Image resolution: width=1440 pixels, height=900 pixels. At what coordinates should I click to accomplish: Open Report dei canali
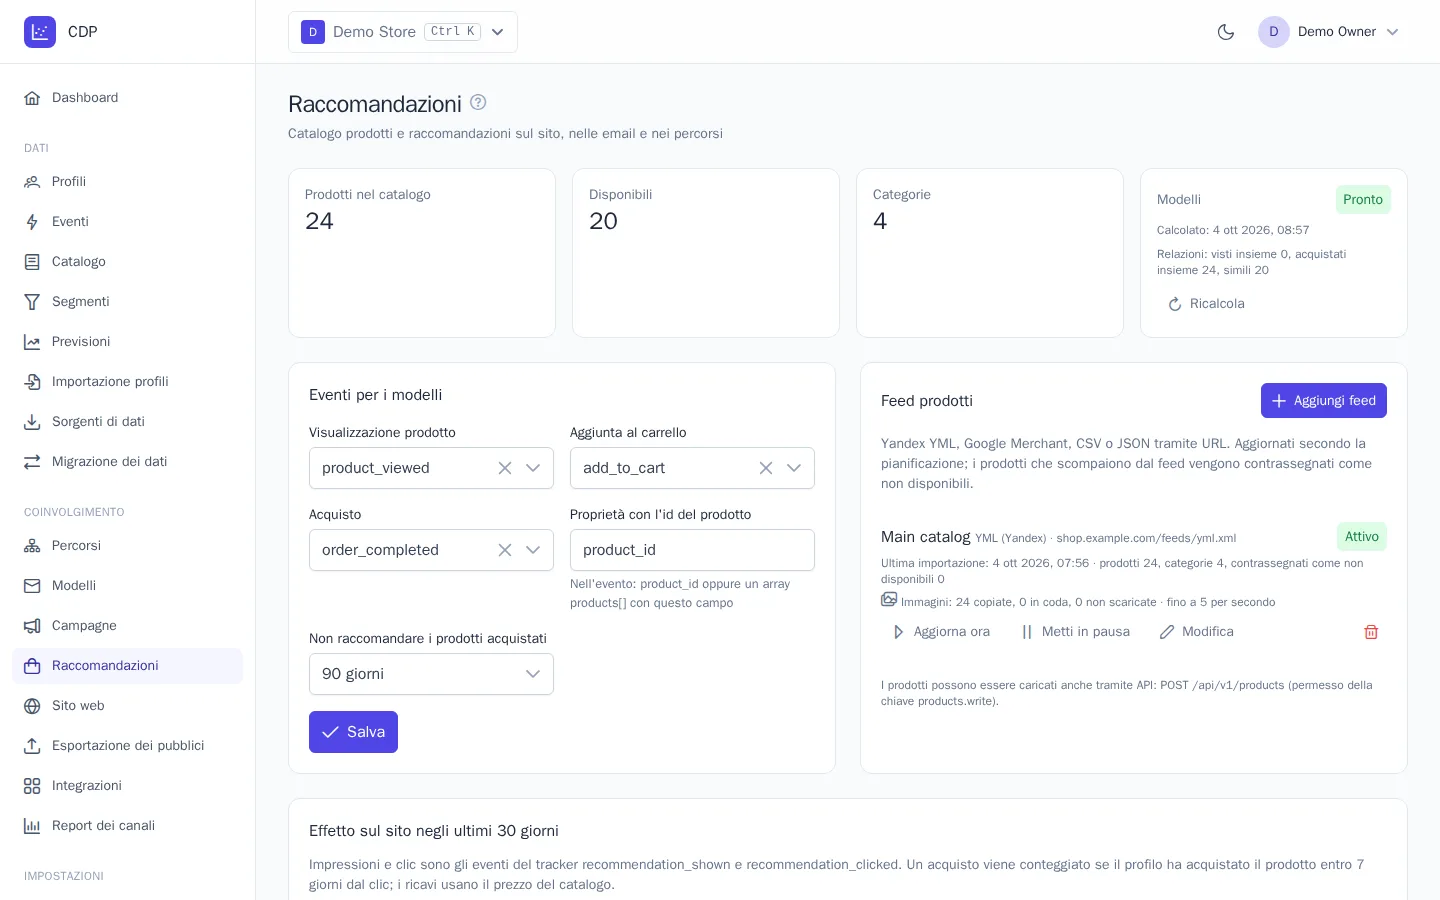(x=127, y=826)
